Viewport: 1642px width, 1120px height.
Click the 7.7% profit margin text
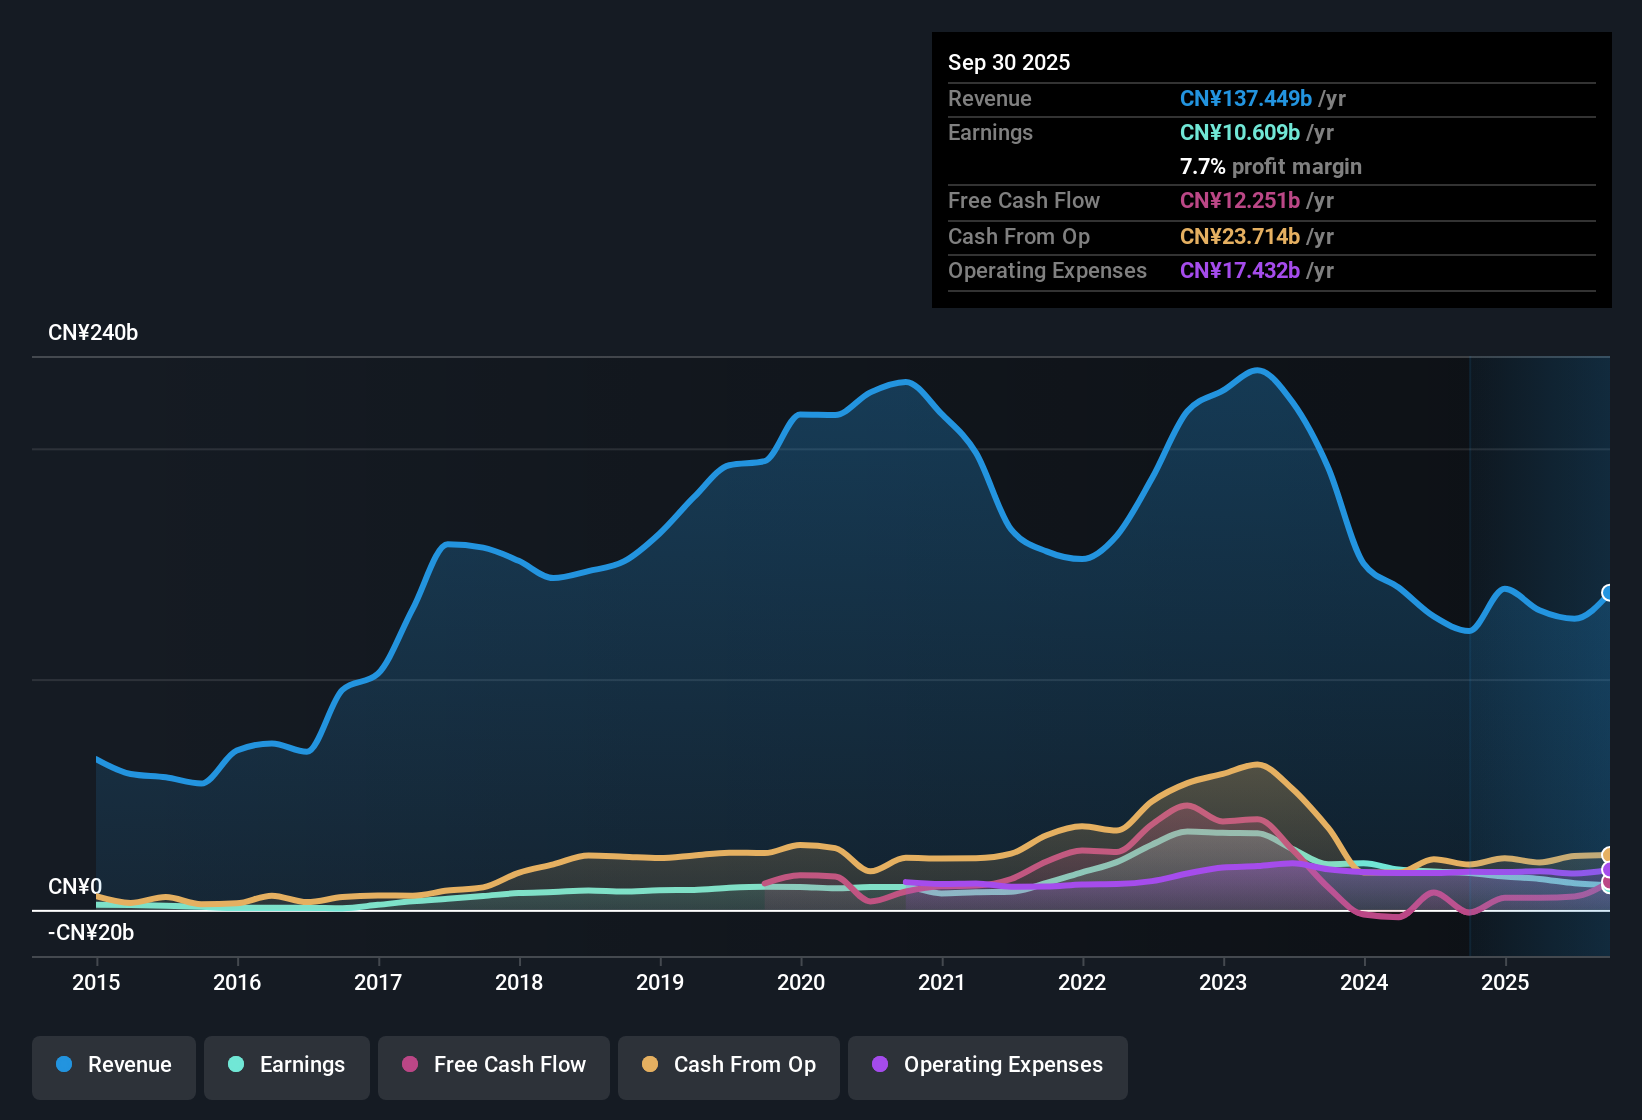coord(1270,167)
